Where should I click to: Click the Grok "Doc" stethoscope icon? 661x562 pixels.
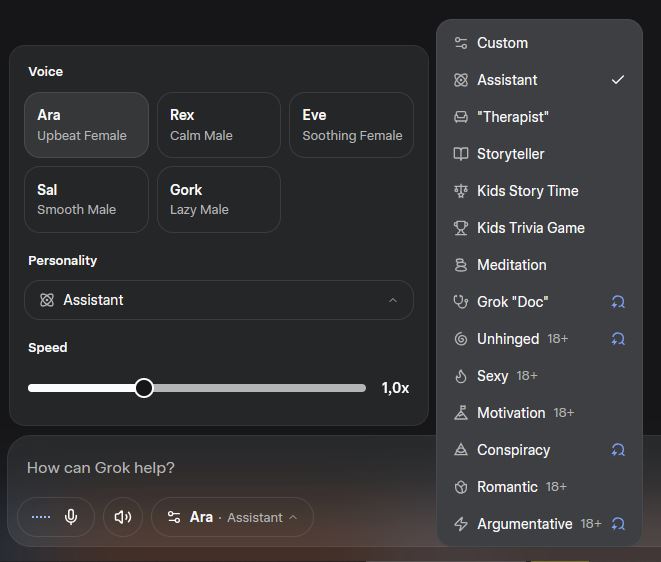pyautogui.click(x=461, y=302)
